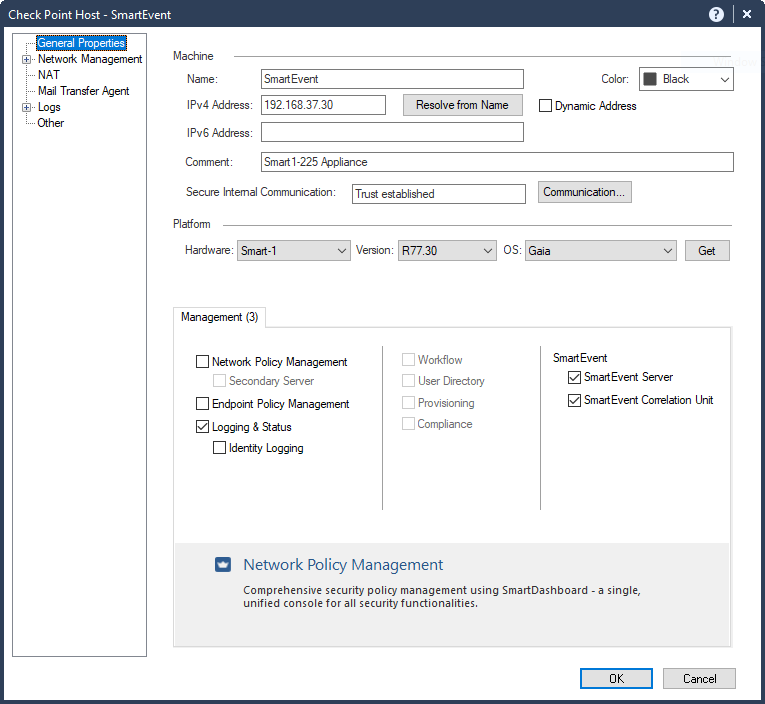
Task: Expand the Network Management tree node
Action: [x=27, y=59]
